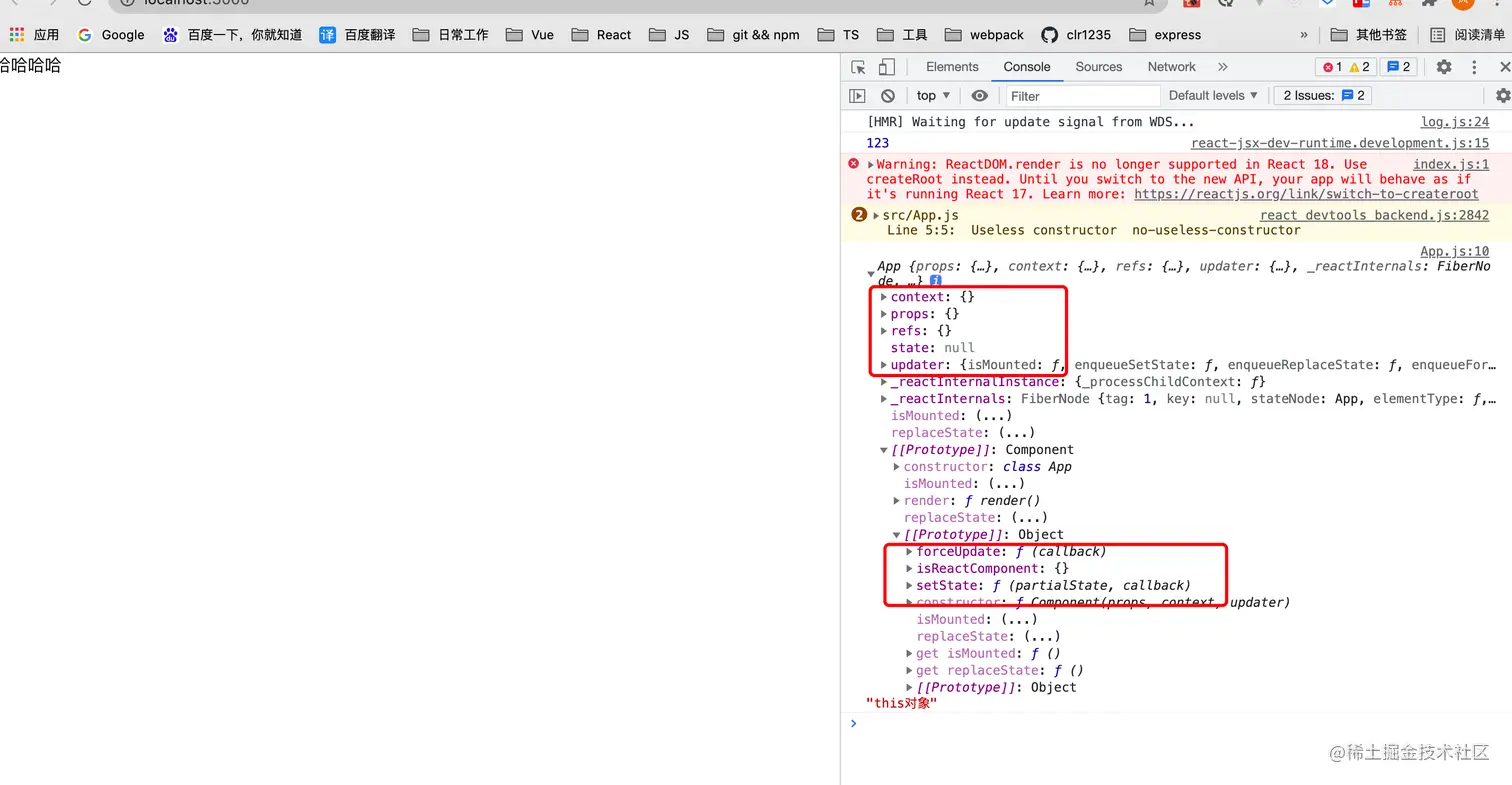The image size is (1512, 785).
Task: Collapse the [[Prototype]]: Component node
Action: point(884,450)
